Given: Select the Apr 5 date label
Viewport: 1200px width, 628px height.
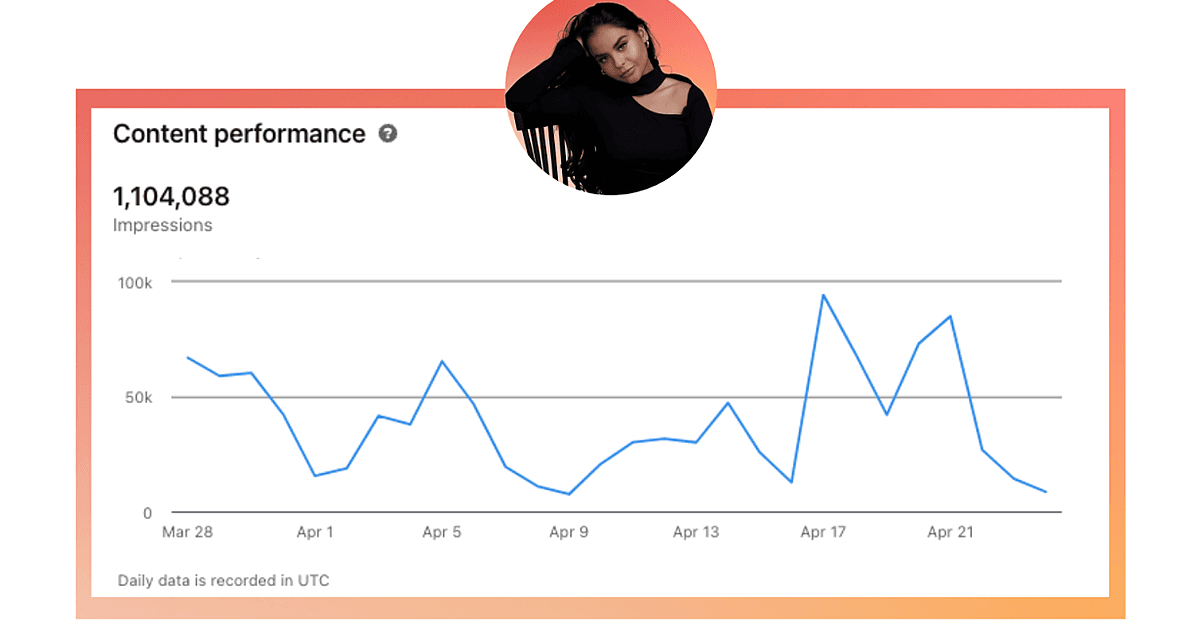Looking at the screenshot, I should point(442,532).
